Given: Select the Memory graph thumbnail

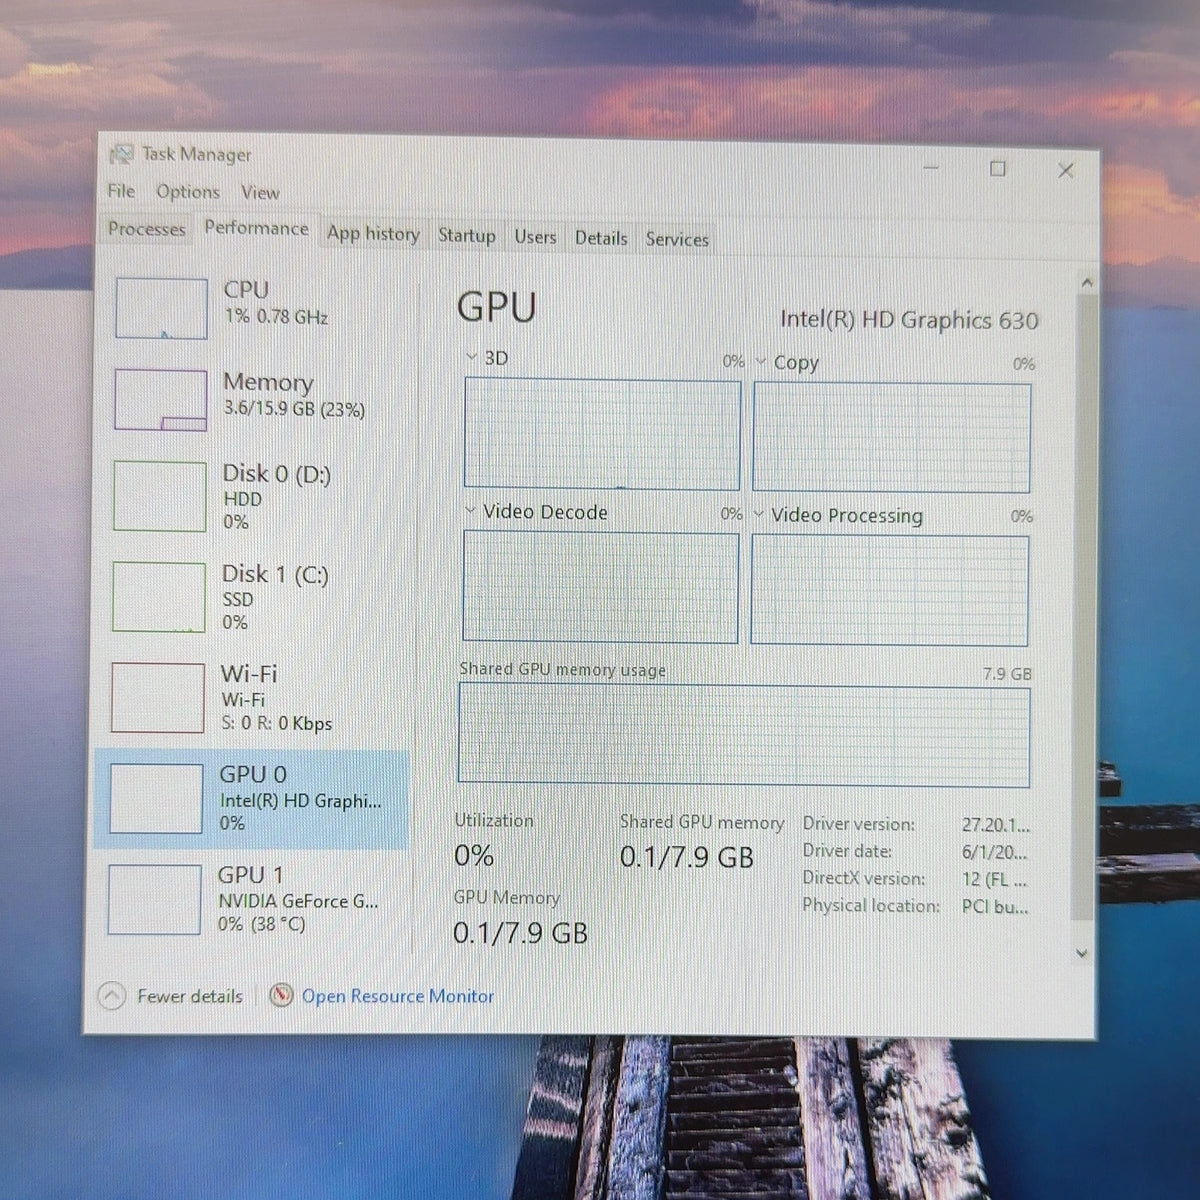Looking at the screenshot, I should [160, 400].
